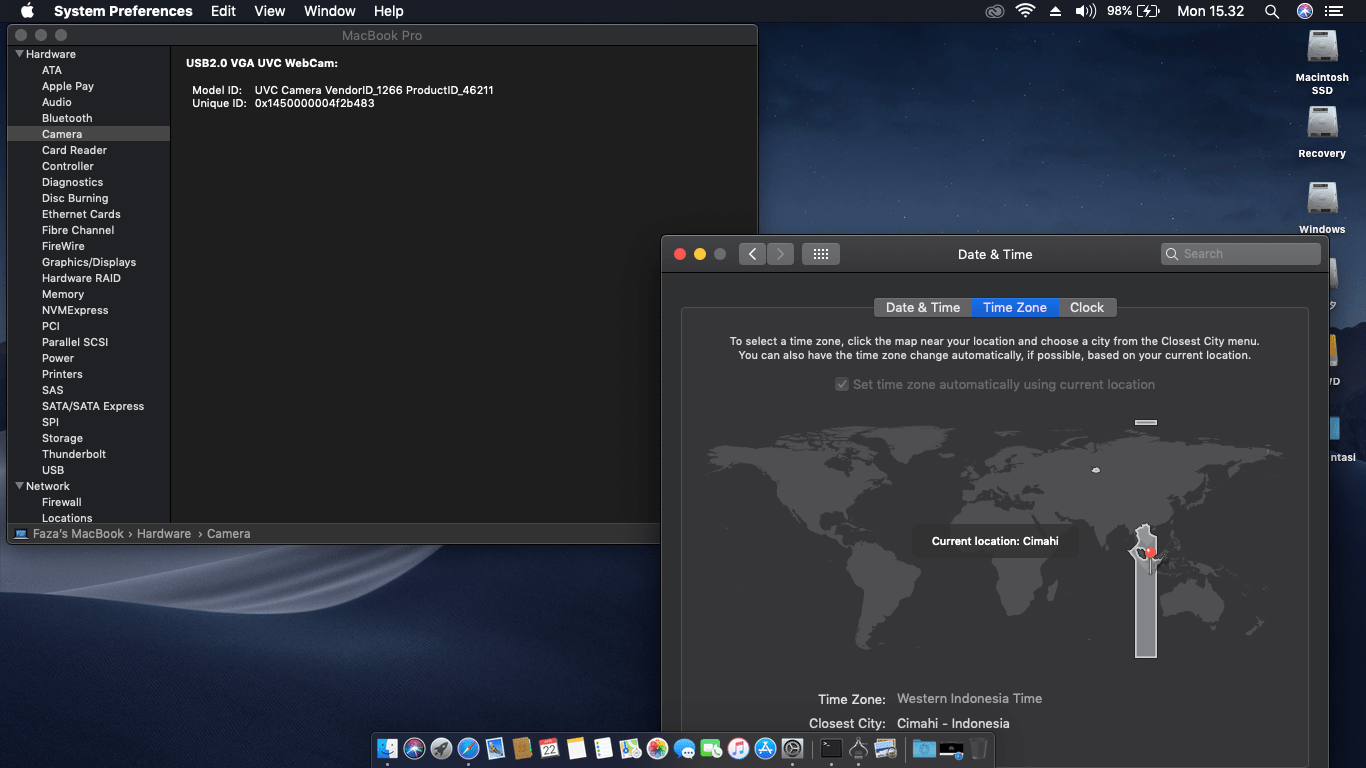Open Messages from the Dock
1366x768 pixels.
pos(684,748)
